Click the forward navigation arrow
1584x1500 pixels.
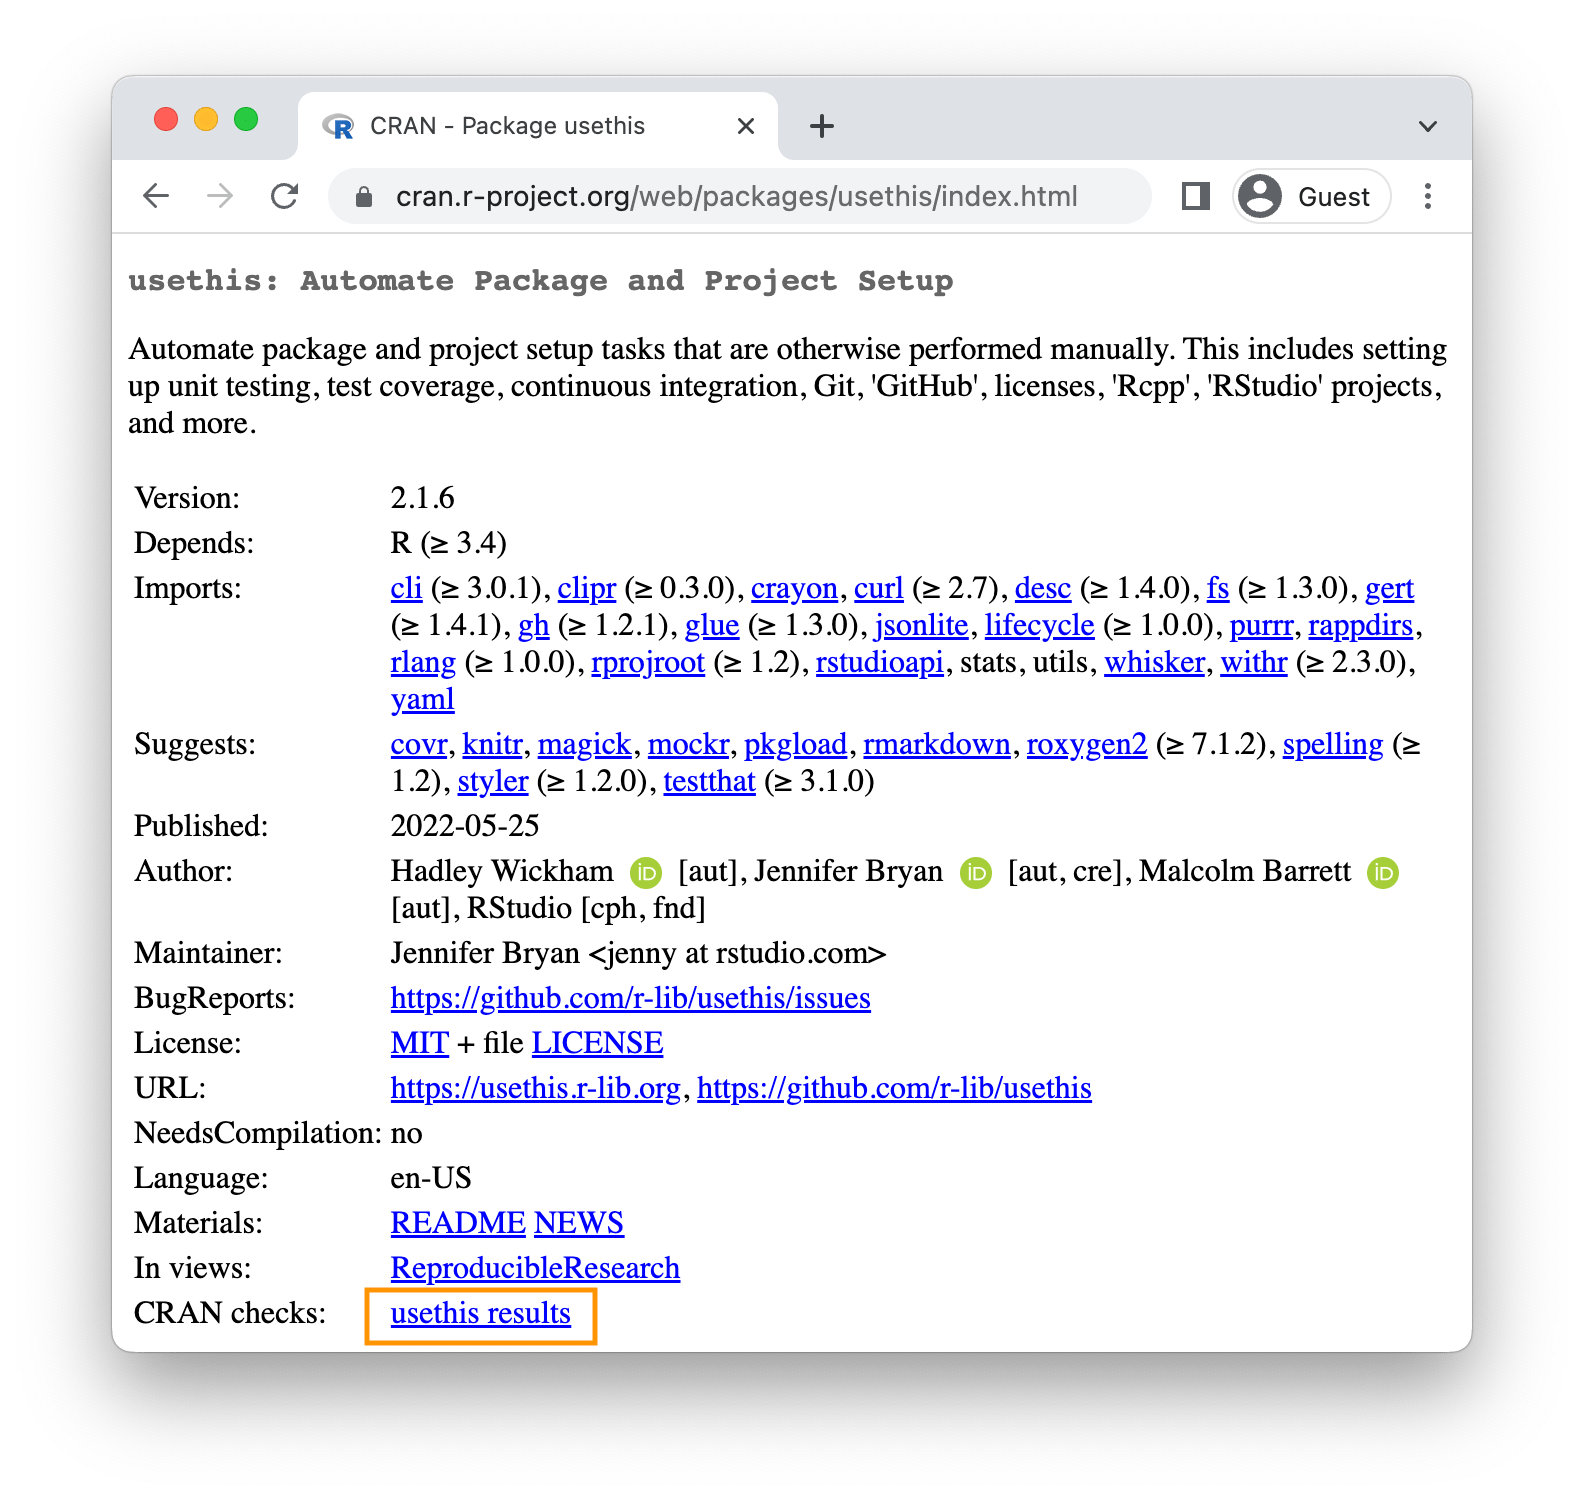220,196
